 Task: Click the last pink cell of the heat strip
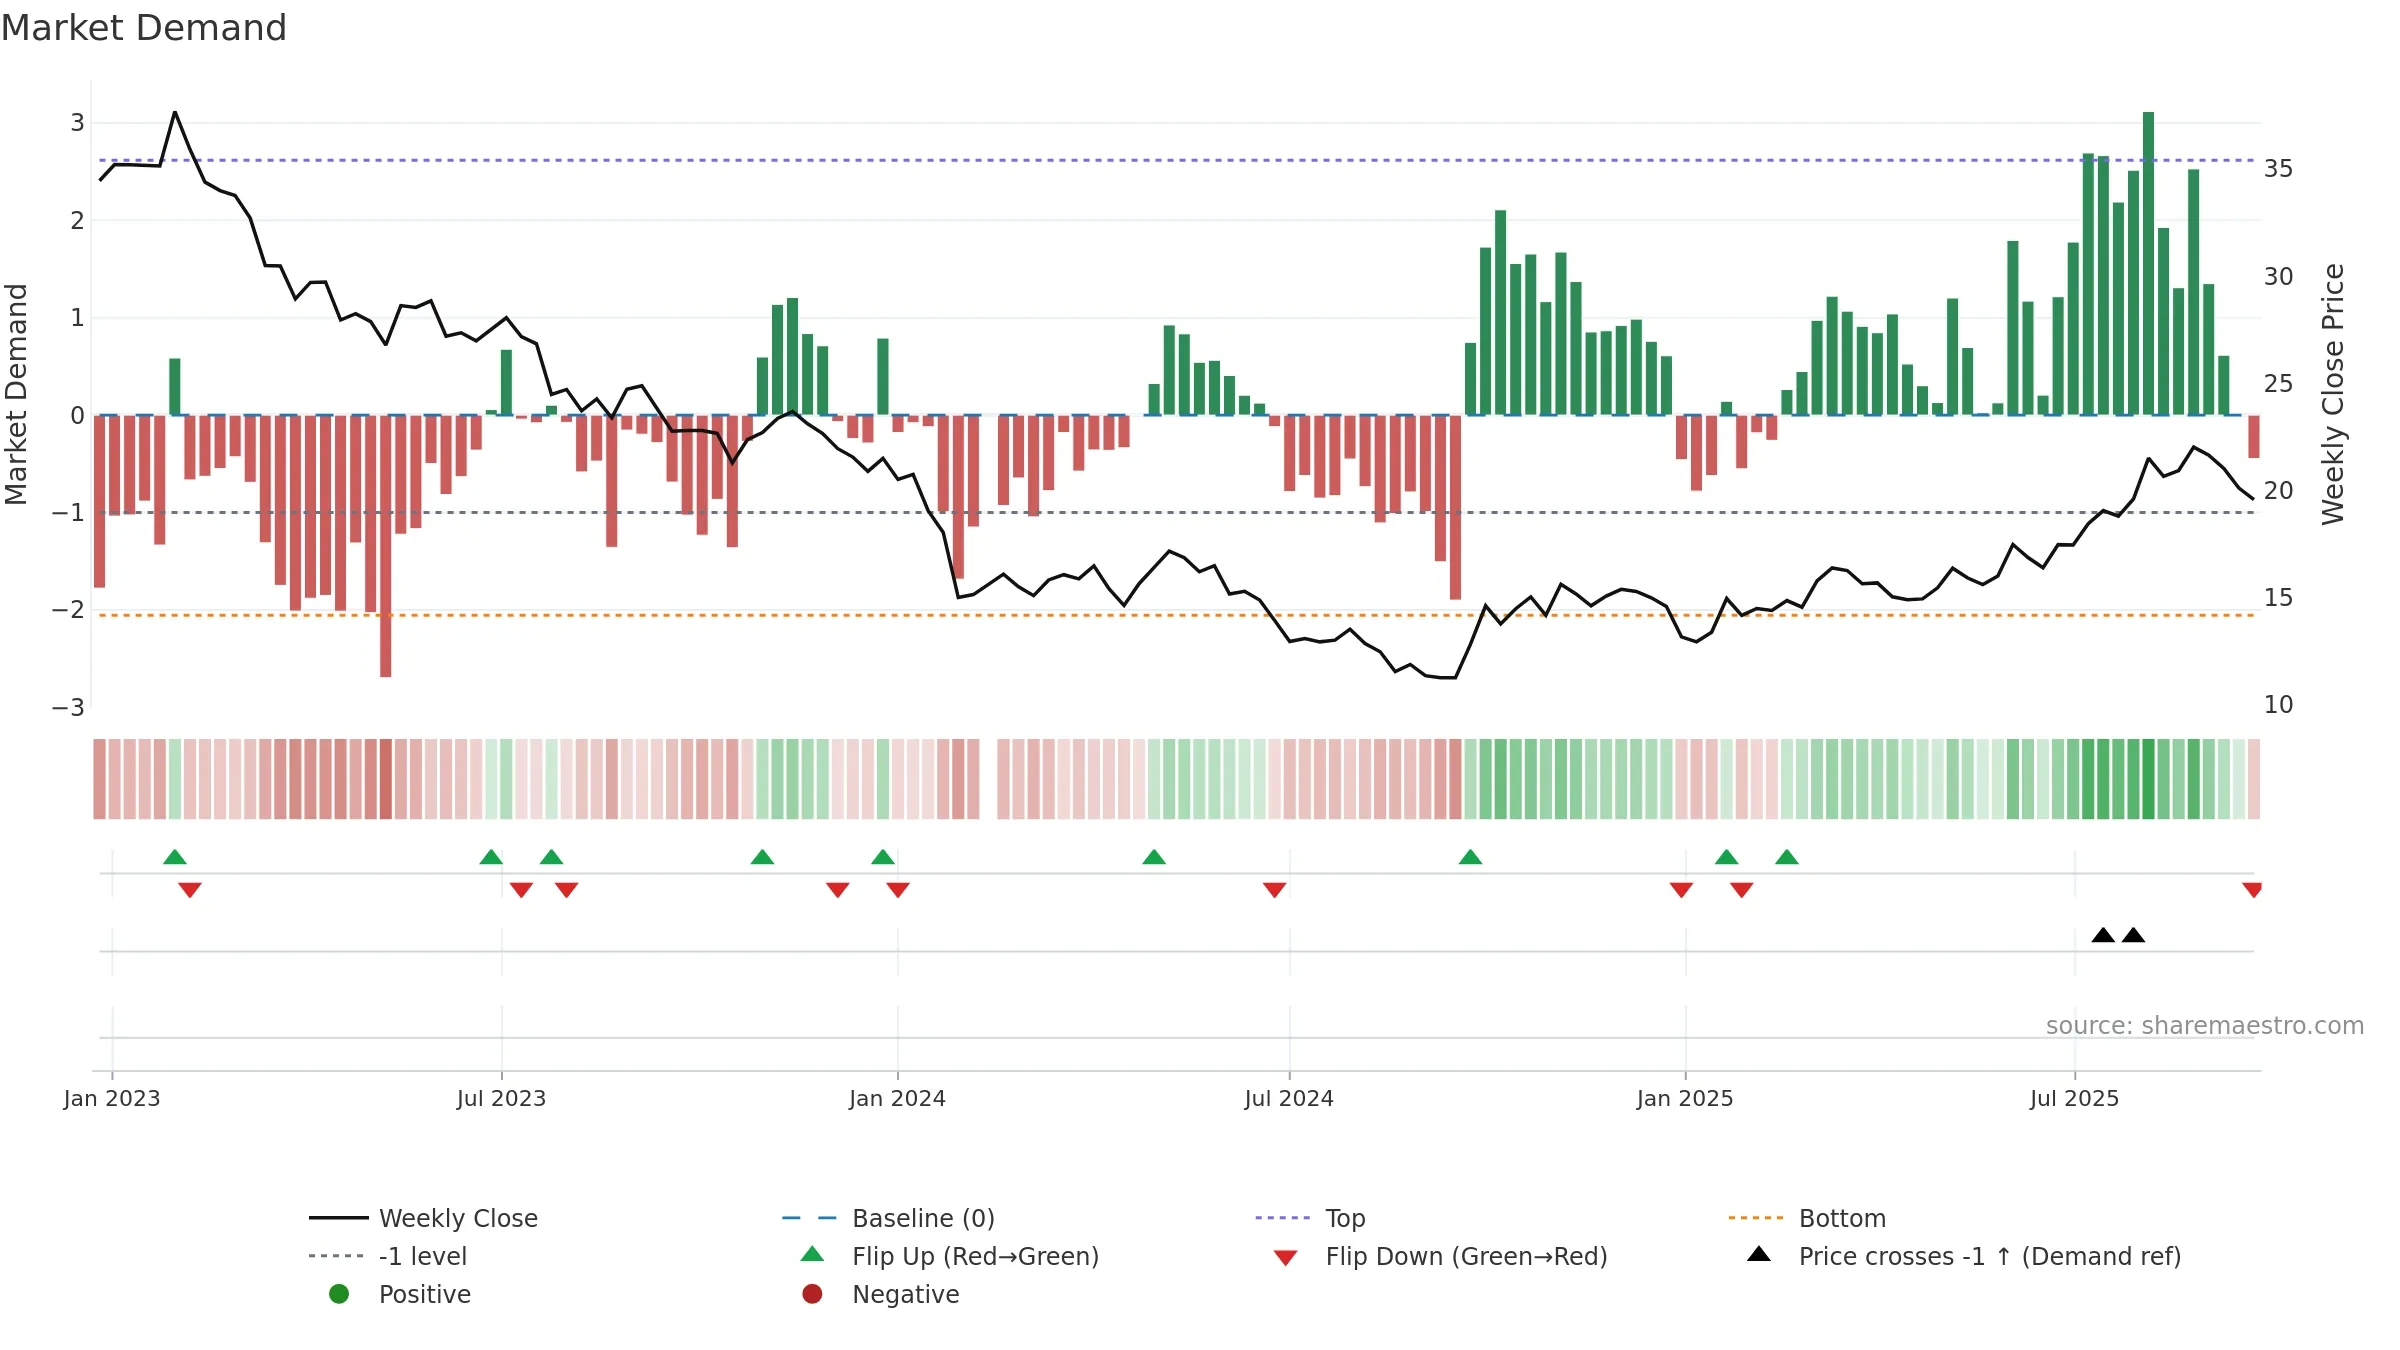click(2254, 779)
